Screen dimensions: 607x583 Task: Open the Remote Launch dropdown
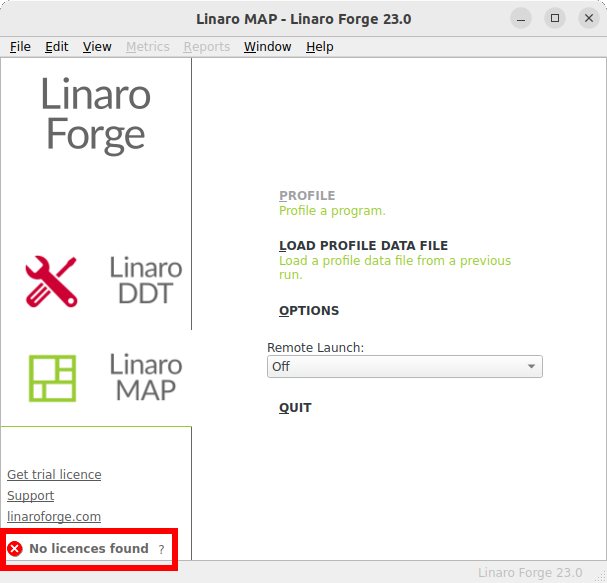pyautogui.click(x=405, y=367)
